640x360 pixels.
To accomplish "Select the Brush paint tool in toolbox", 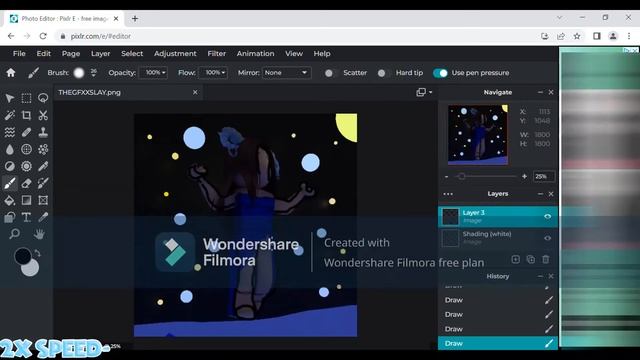I will coord(10,183).
